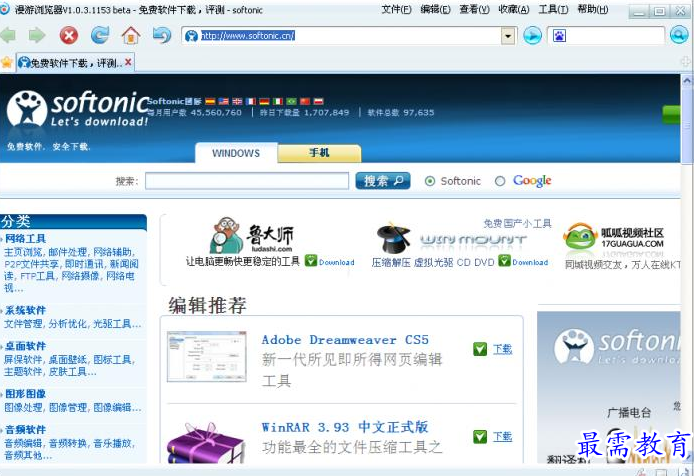Click the favorites star icon
The height and width of the screenshot is (476, 699).
[x=6, y=62]
